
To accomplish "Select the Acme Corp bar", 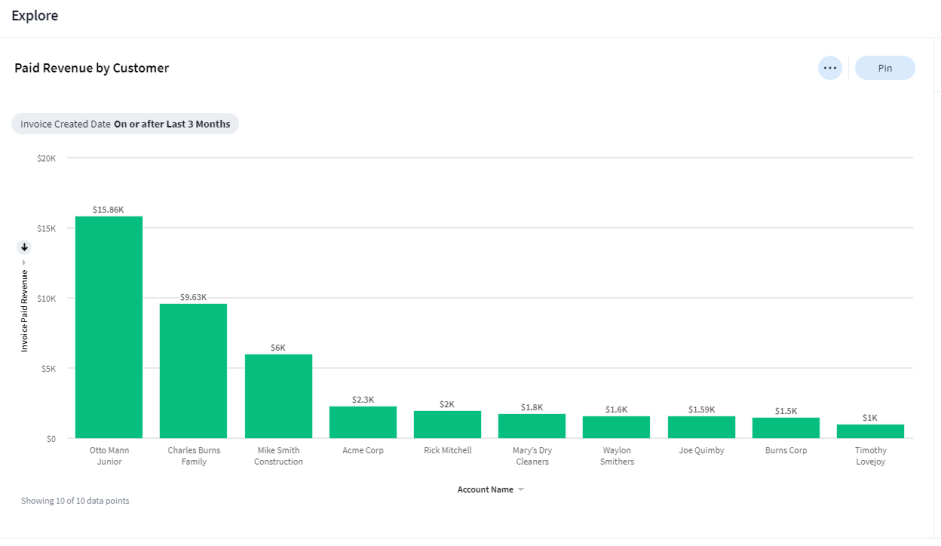I will tap(363, 422).
